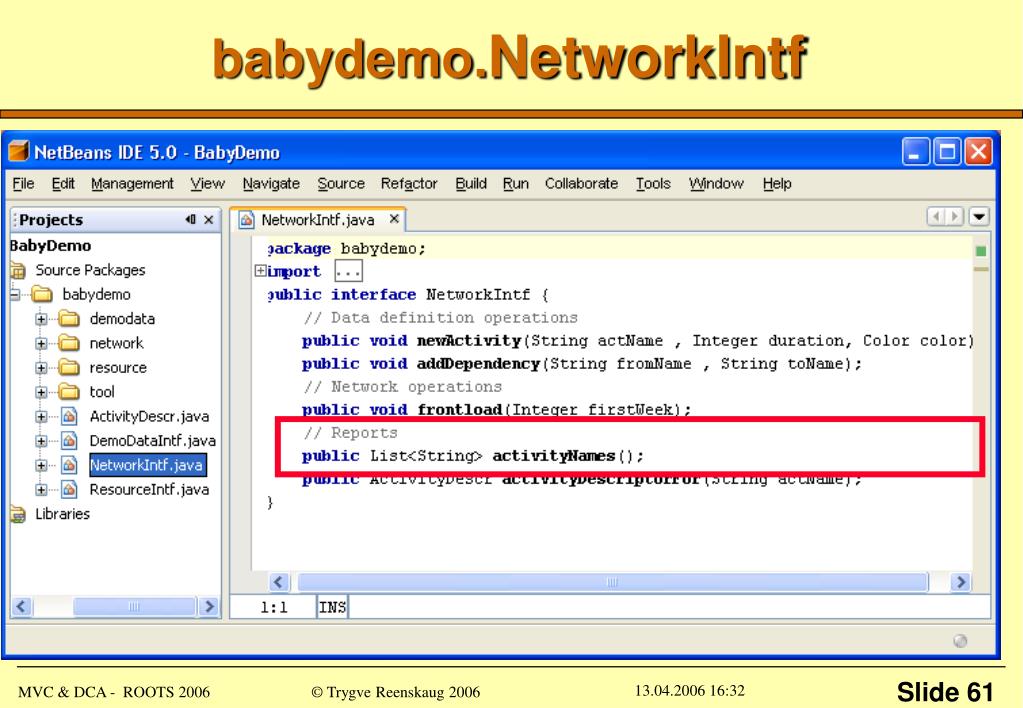The height and width of the screenshot is (708, 1023).
Task: Select ResourceIntf.java in the tree
Action: [149, 489]
